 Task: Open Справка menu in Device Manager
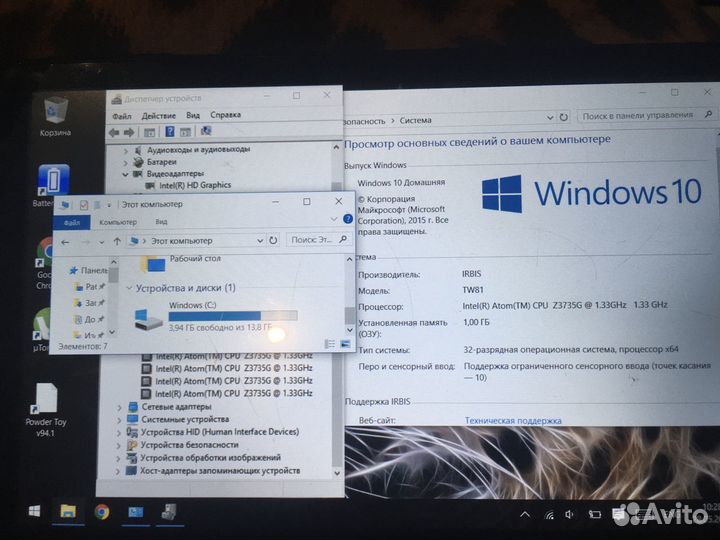[x=225, y=115]
